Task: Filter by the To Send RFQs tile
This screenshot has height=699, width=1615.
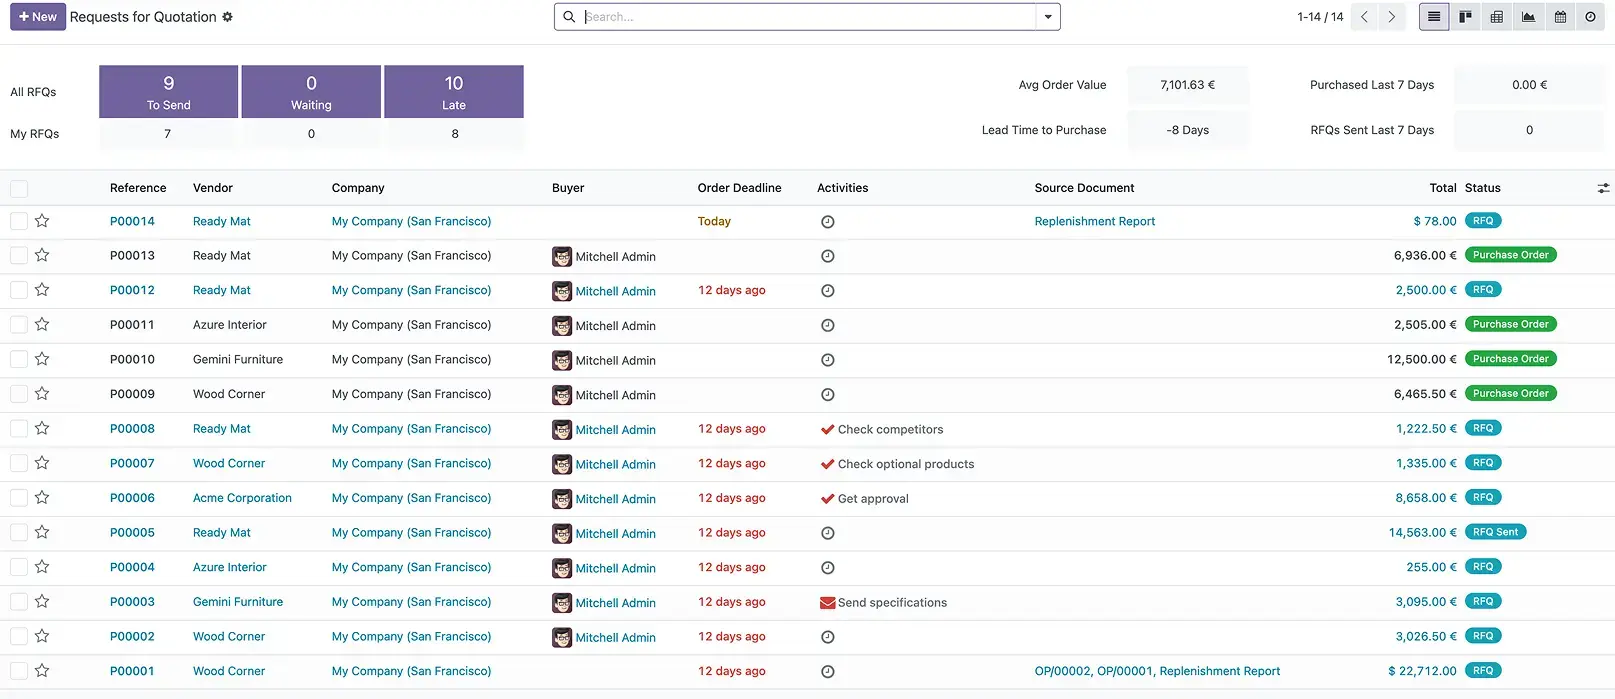Action: point(169,92)
